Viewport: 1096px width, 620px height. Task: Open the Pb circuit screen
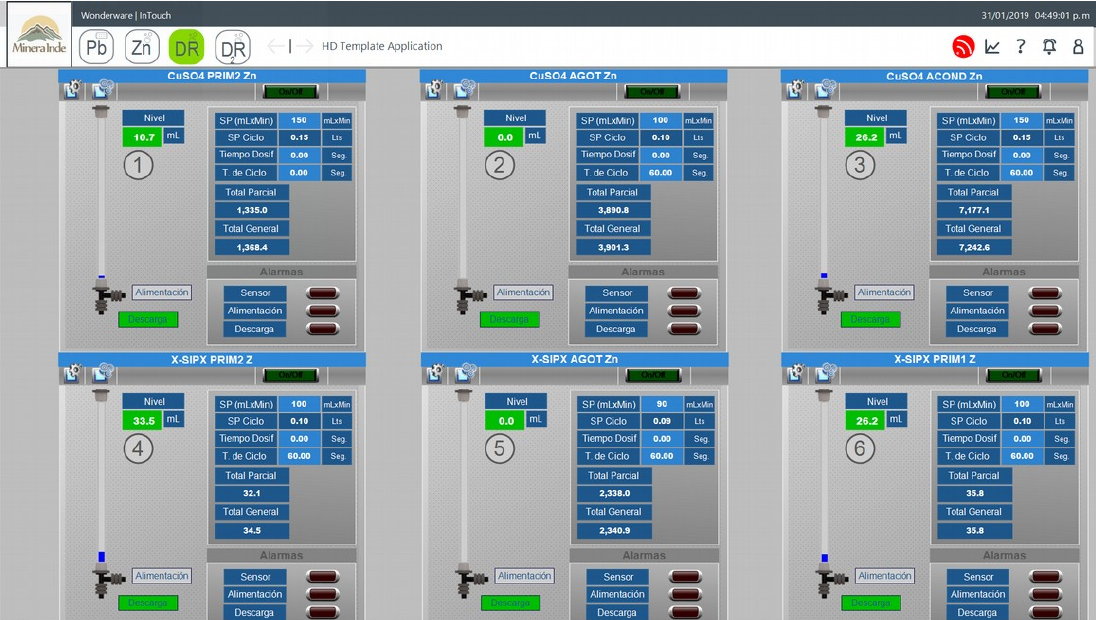[x=97, y=47]
